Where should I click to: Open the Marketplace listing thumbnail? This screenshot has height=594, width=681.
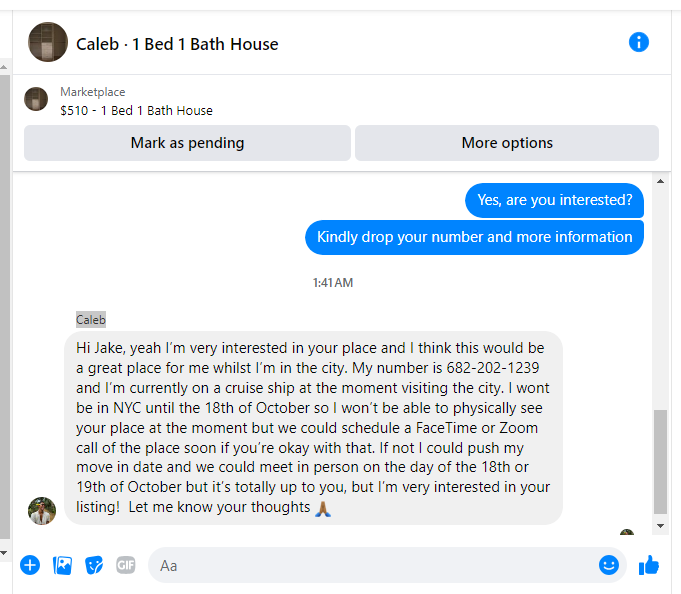coord(36,99)
